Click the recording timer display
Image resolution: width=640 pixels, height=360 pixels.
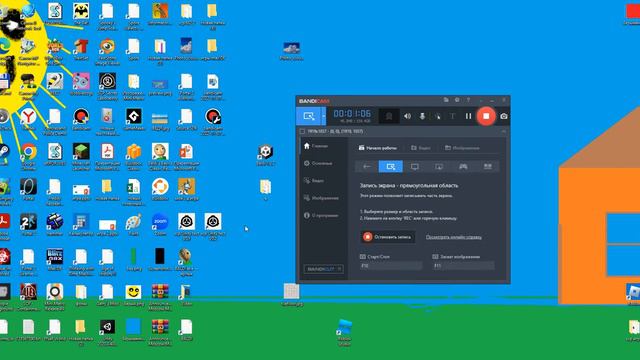pos(352,114)
